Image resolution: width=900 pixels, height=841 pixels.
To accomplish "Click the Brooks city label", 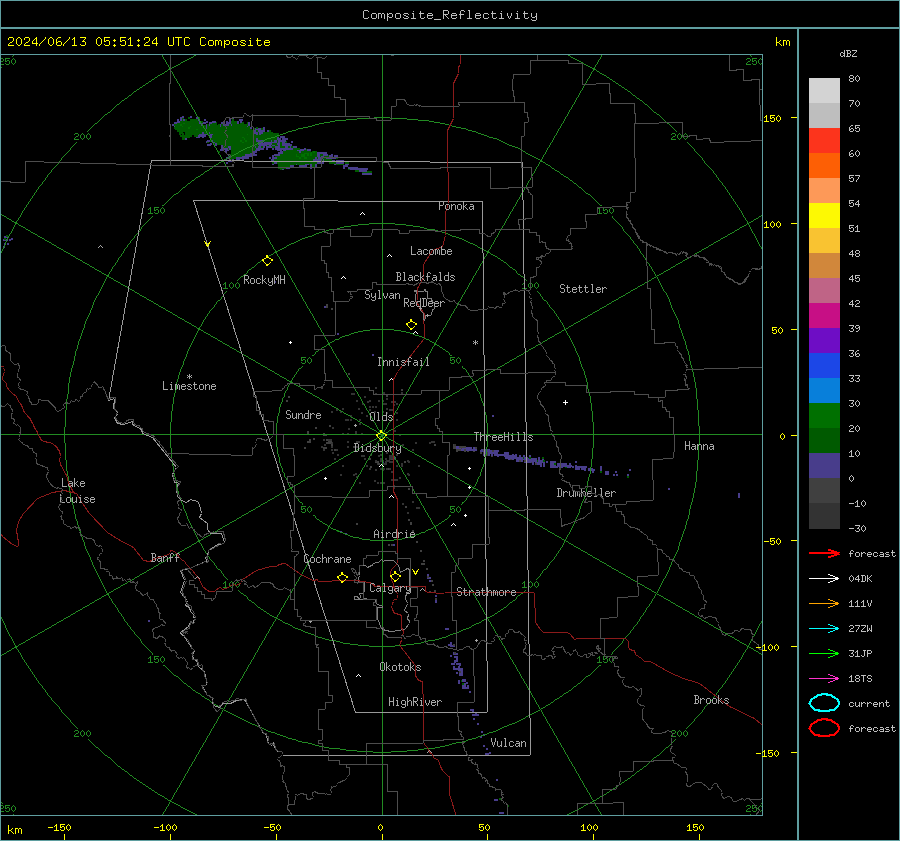I will [x=711, y=700].
